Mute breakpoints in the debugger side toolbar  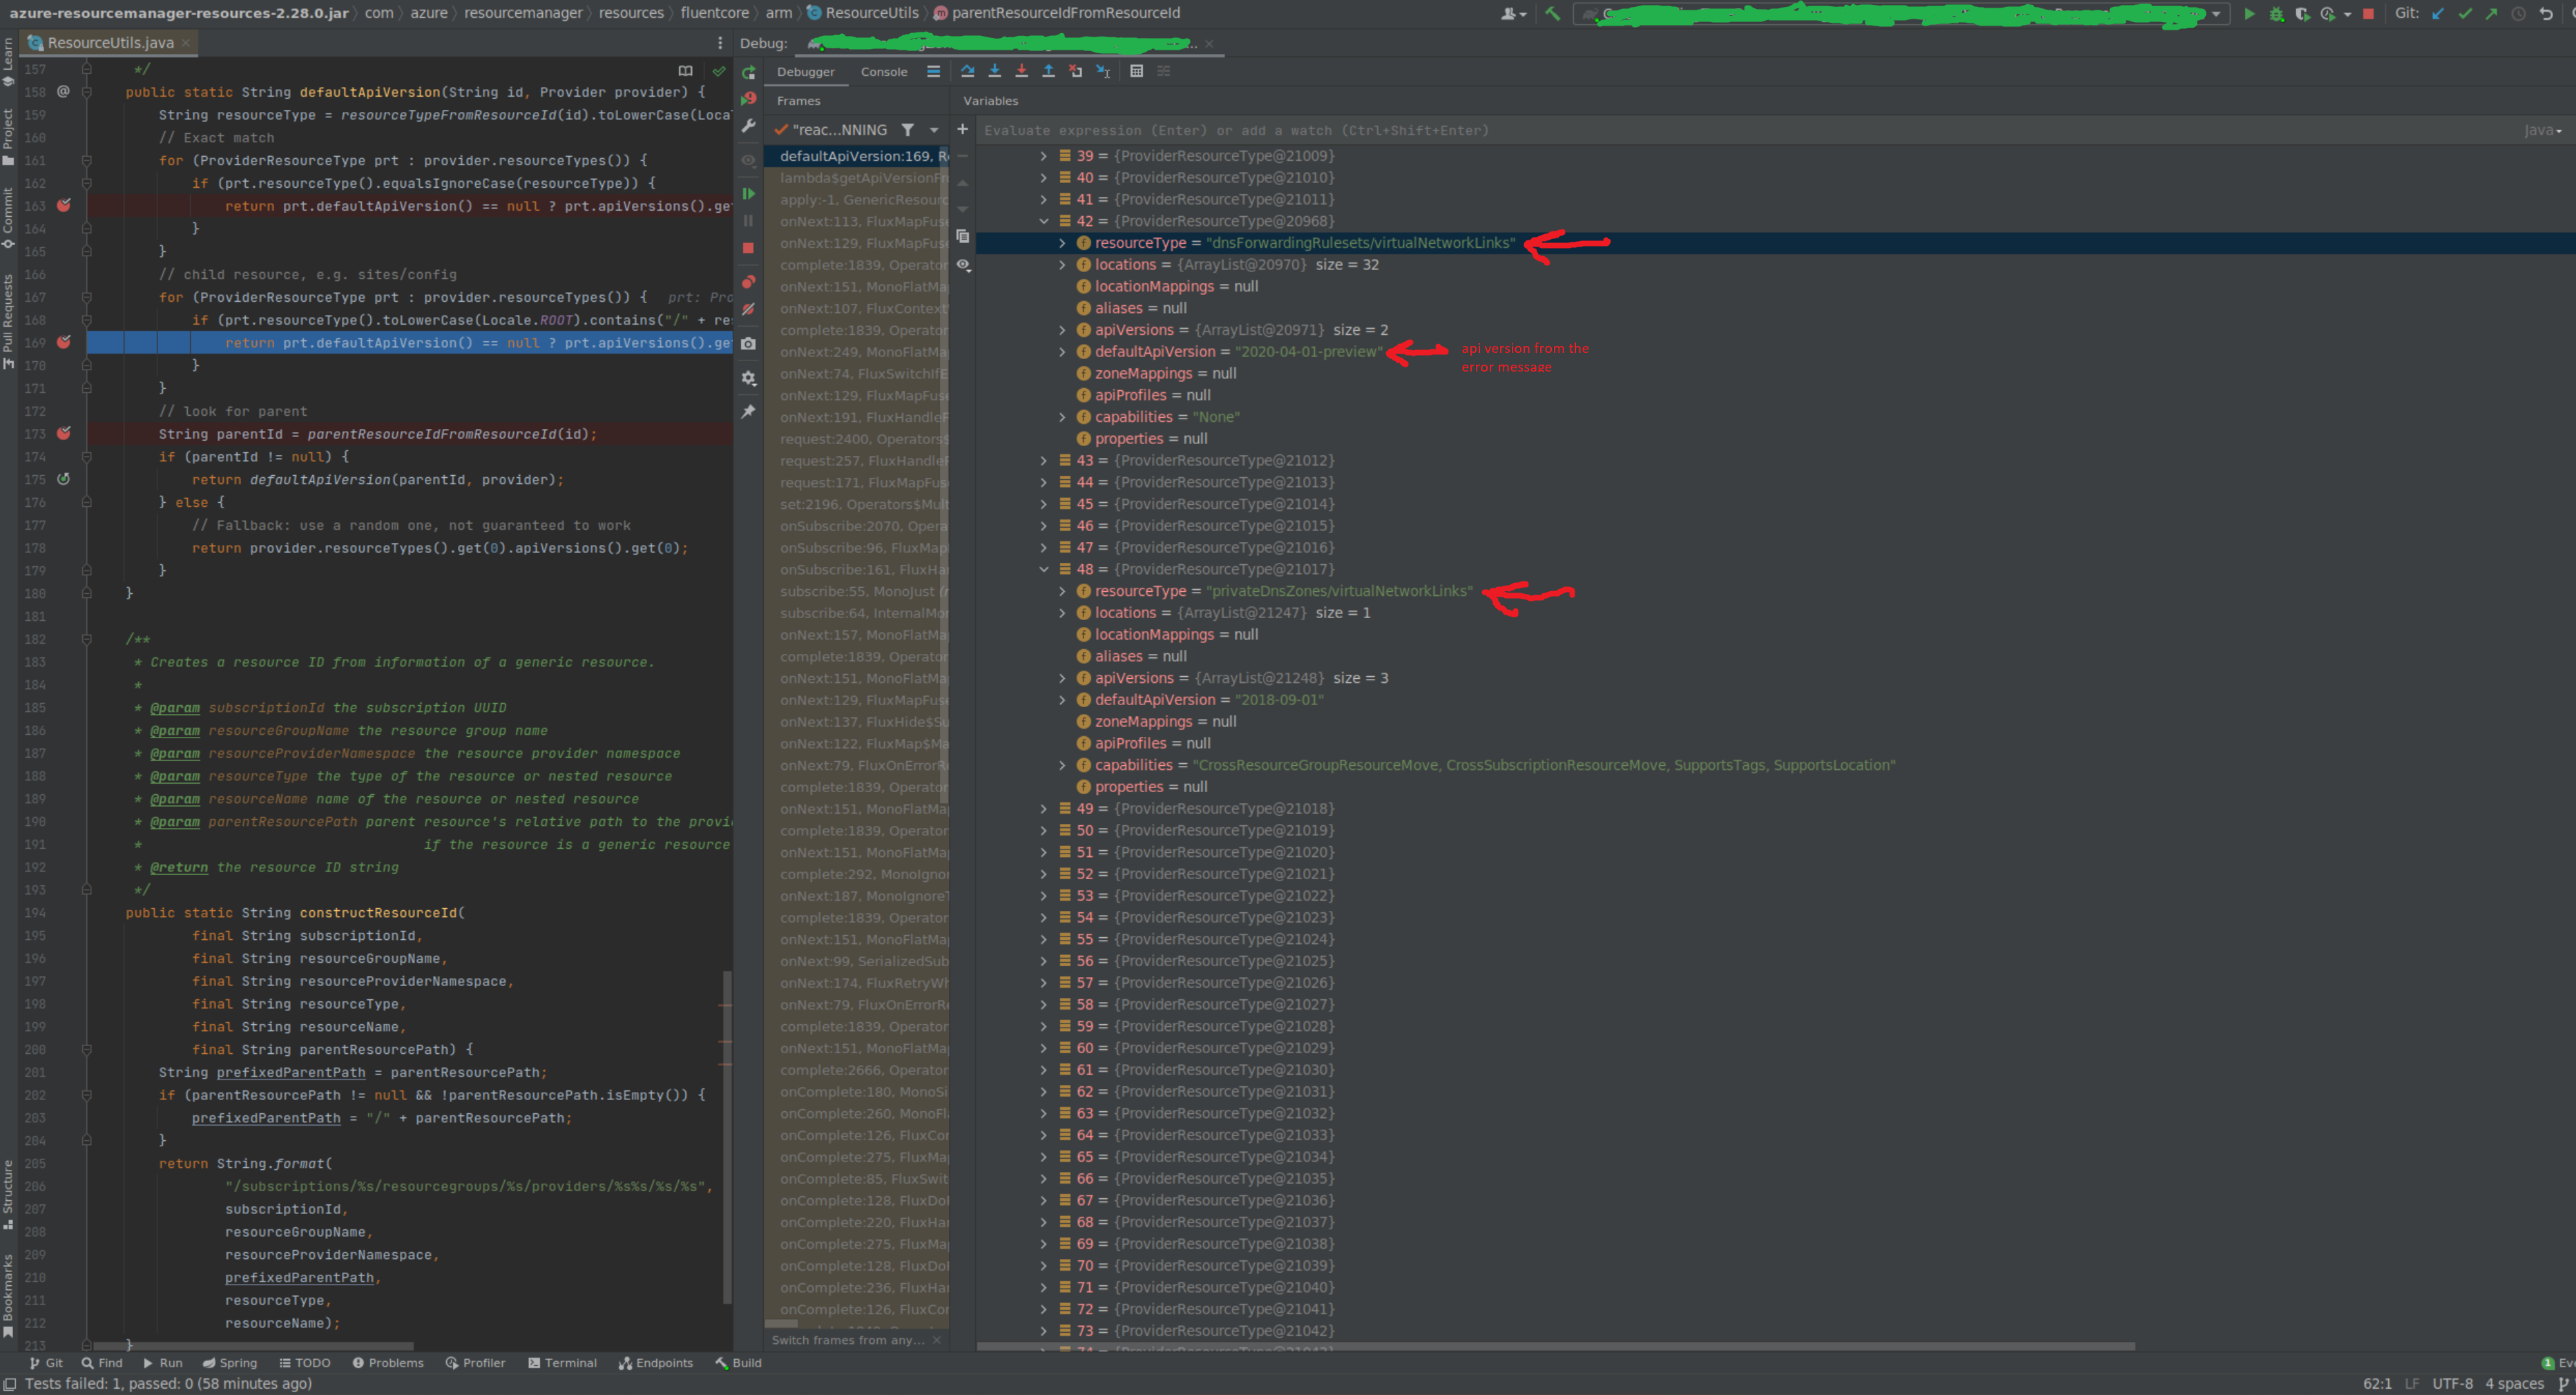click(x=749, y=309)
